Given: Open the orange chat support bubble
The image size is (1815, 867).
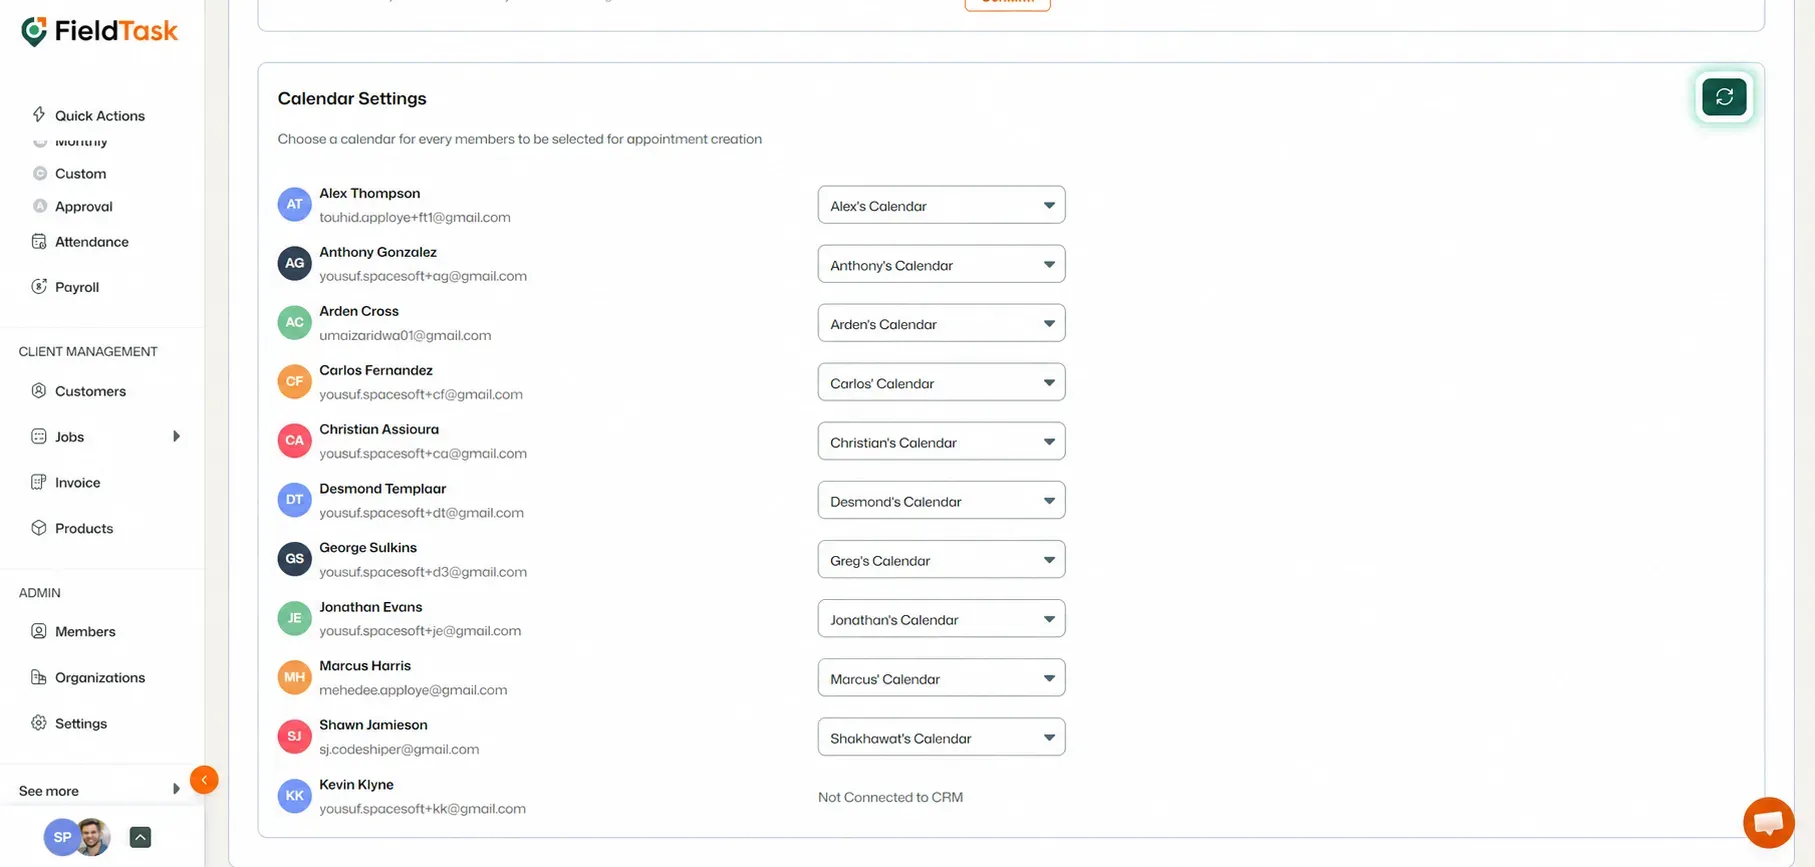Looking at the screenshot, I should [1768, 822].
